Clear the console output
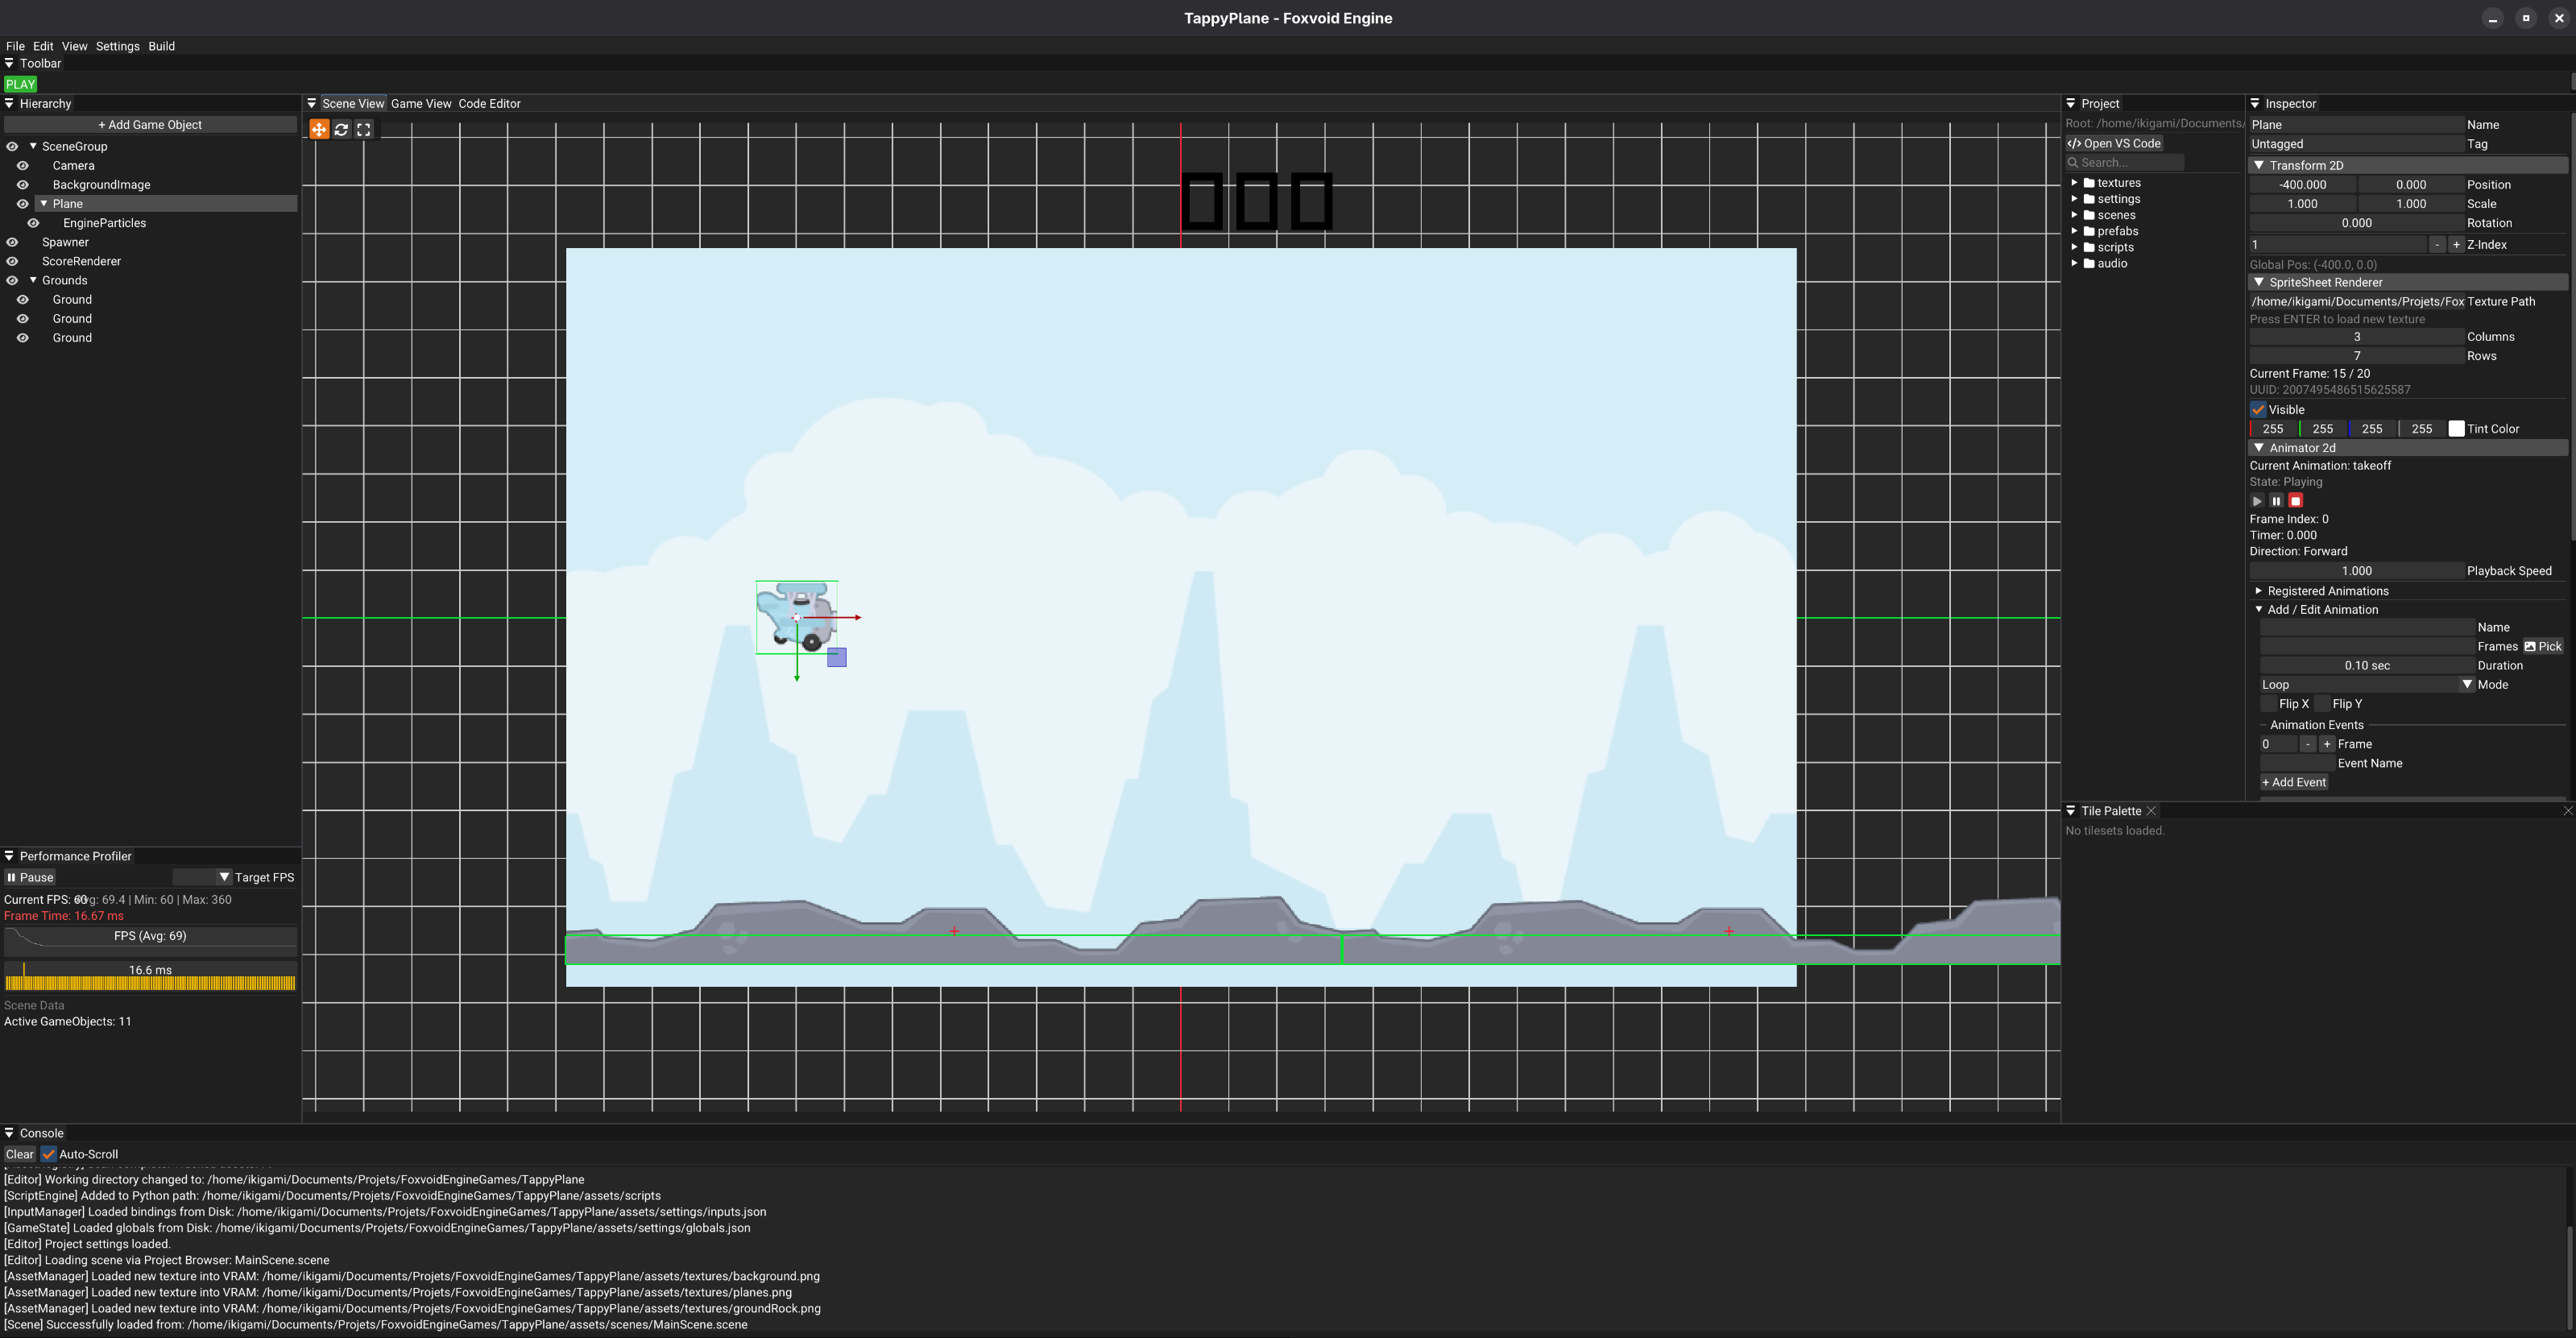This screenshot has height=1338, width=2576. click(19, 1154)
